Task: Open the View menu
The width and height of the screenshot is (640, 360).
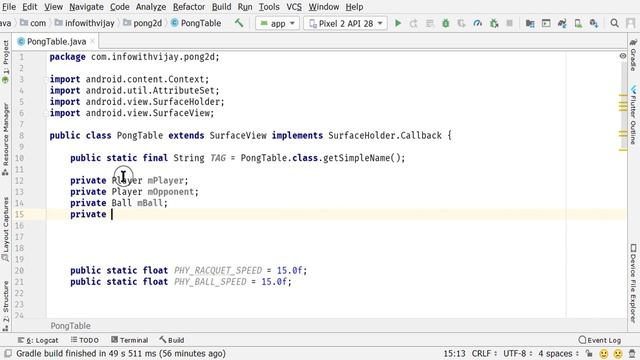Action: click(x=53, y=7)
